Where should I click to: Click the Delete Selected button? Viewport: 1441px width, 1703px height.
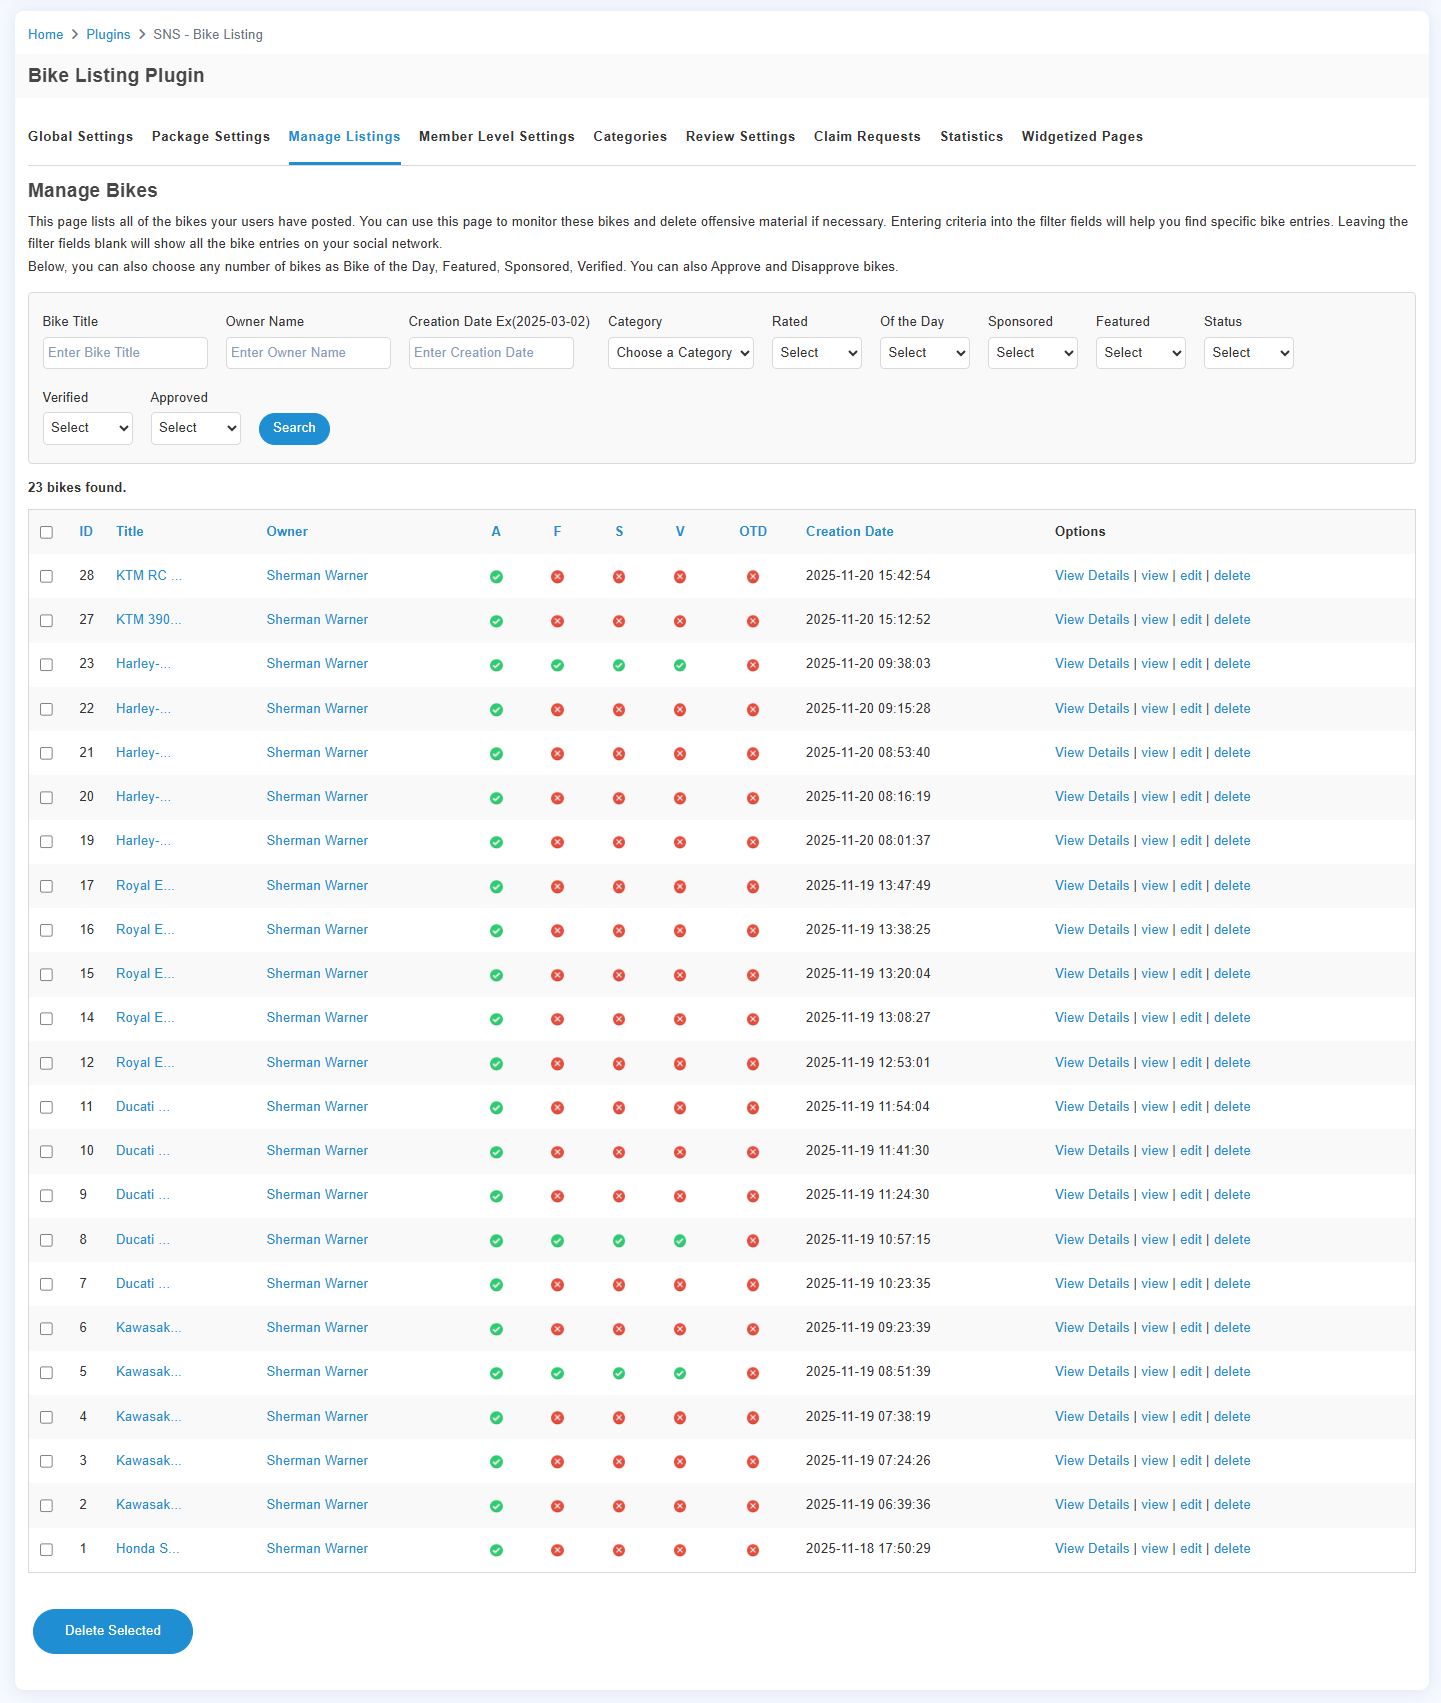[x=113, y=1631]
